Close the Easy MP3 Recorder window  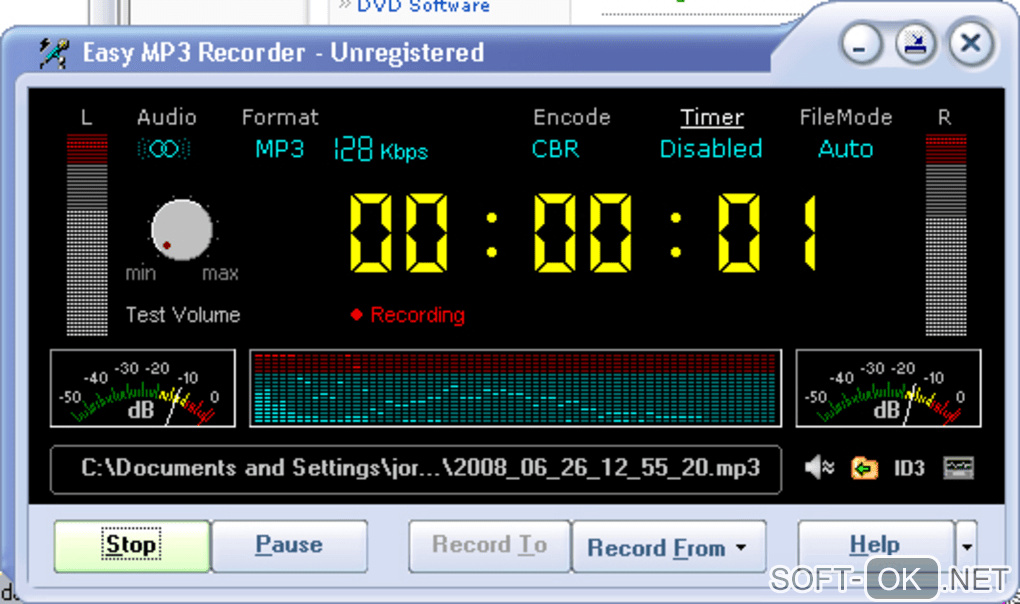pyautogui.click(x=971, y=44)
